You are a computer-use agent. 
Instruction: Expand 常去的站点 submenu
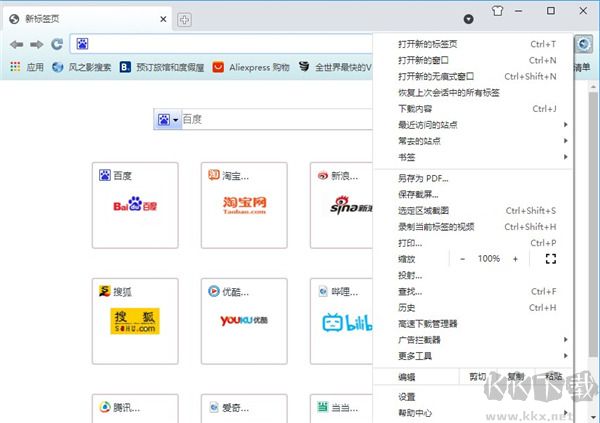[x=473, y=141]
